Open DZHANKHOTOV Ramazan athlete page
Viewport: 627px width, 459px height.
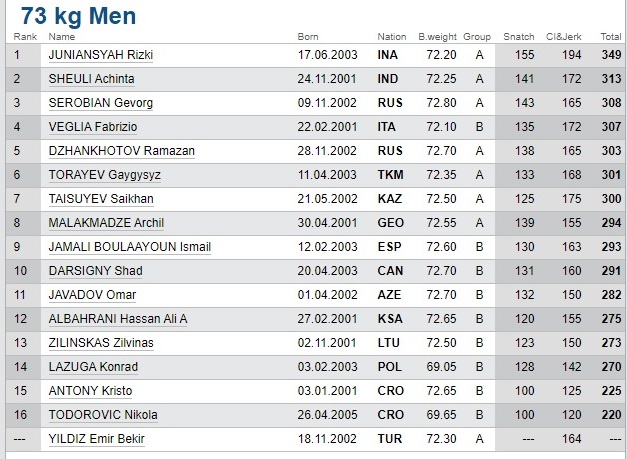point(121,151)
